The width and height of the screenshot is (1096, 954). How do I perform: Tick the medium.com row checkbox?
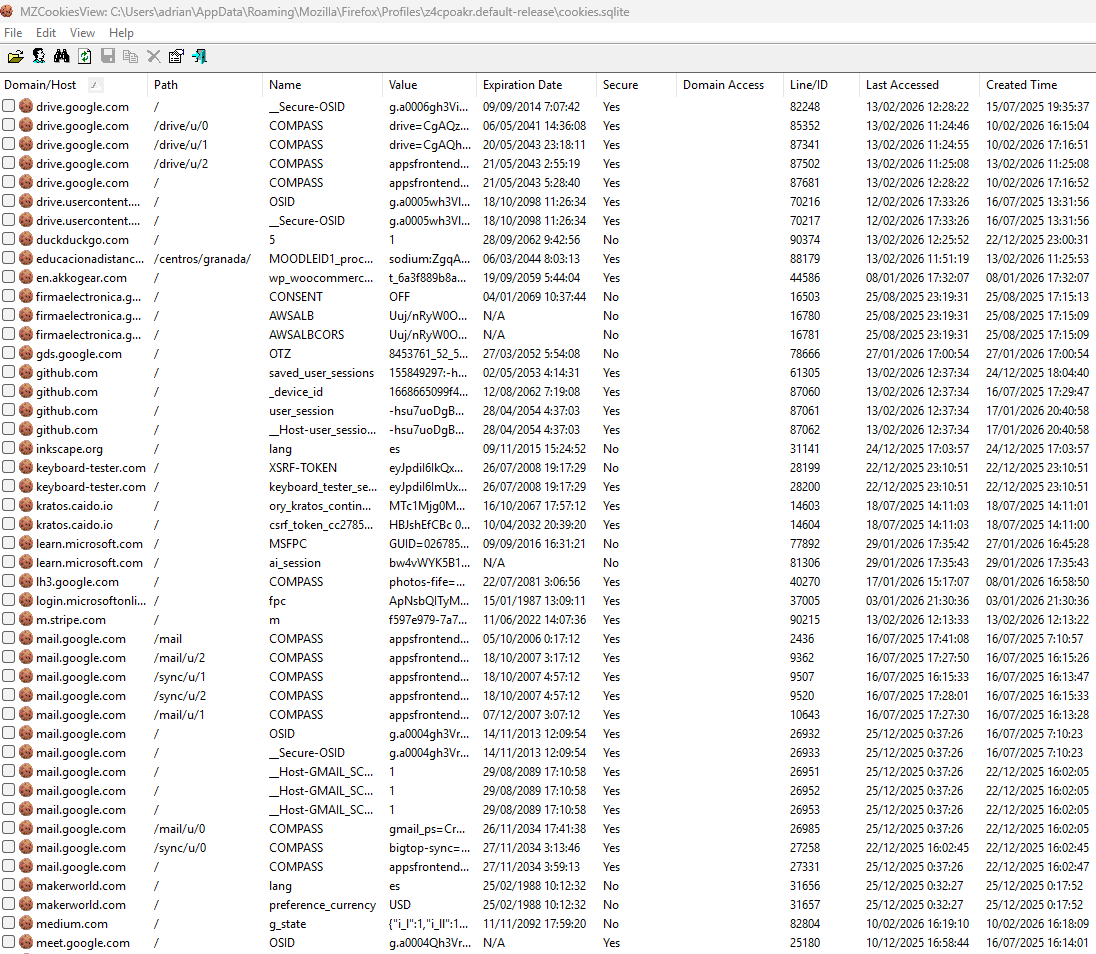tap(9, 924)
